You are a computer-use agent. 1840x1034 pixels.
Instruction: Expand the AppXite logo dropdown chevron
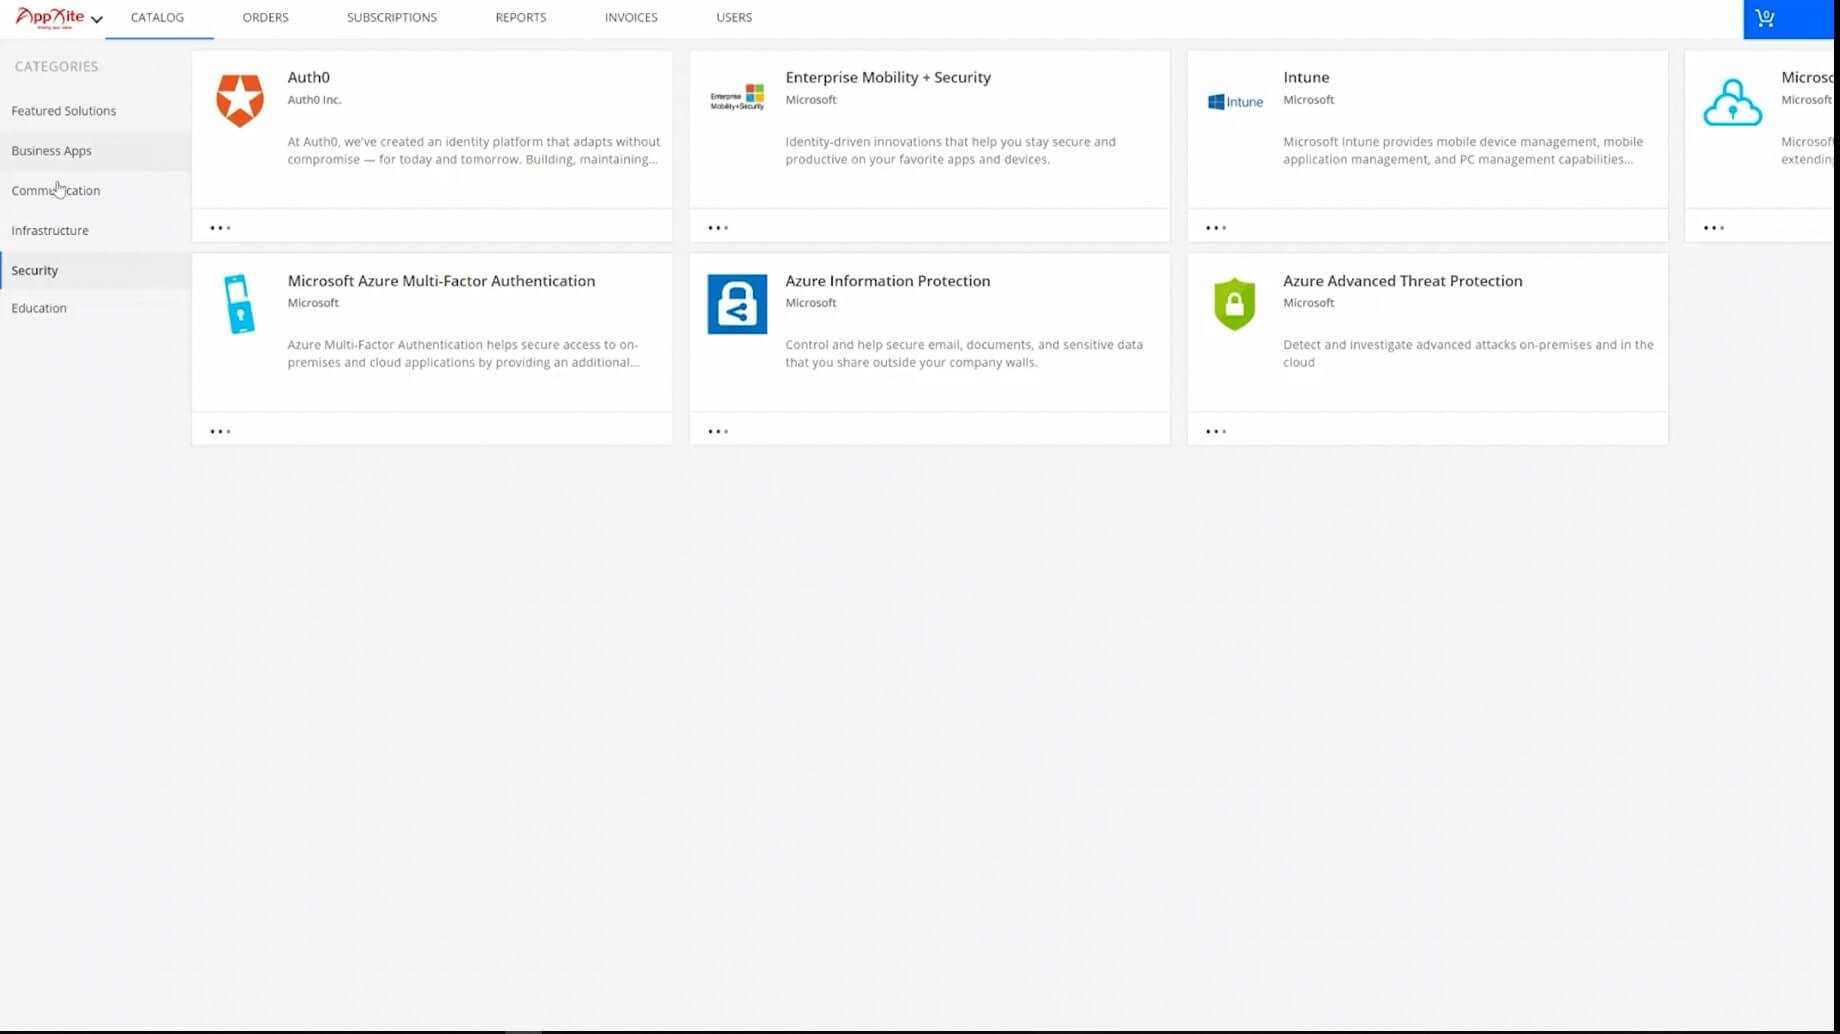tap(97, 19)
